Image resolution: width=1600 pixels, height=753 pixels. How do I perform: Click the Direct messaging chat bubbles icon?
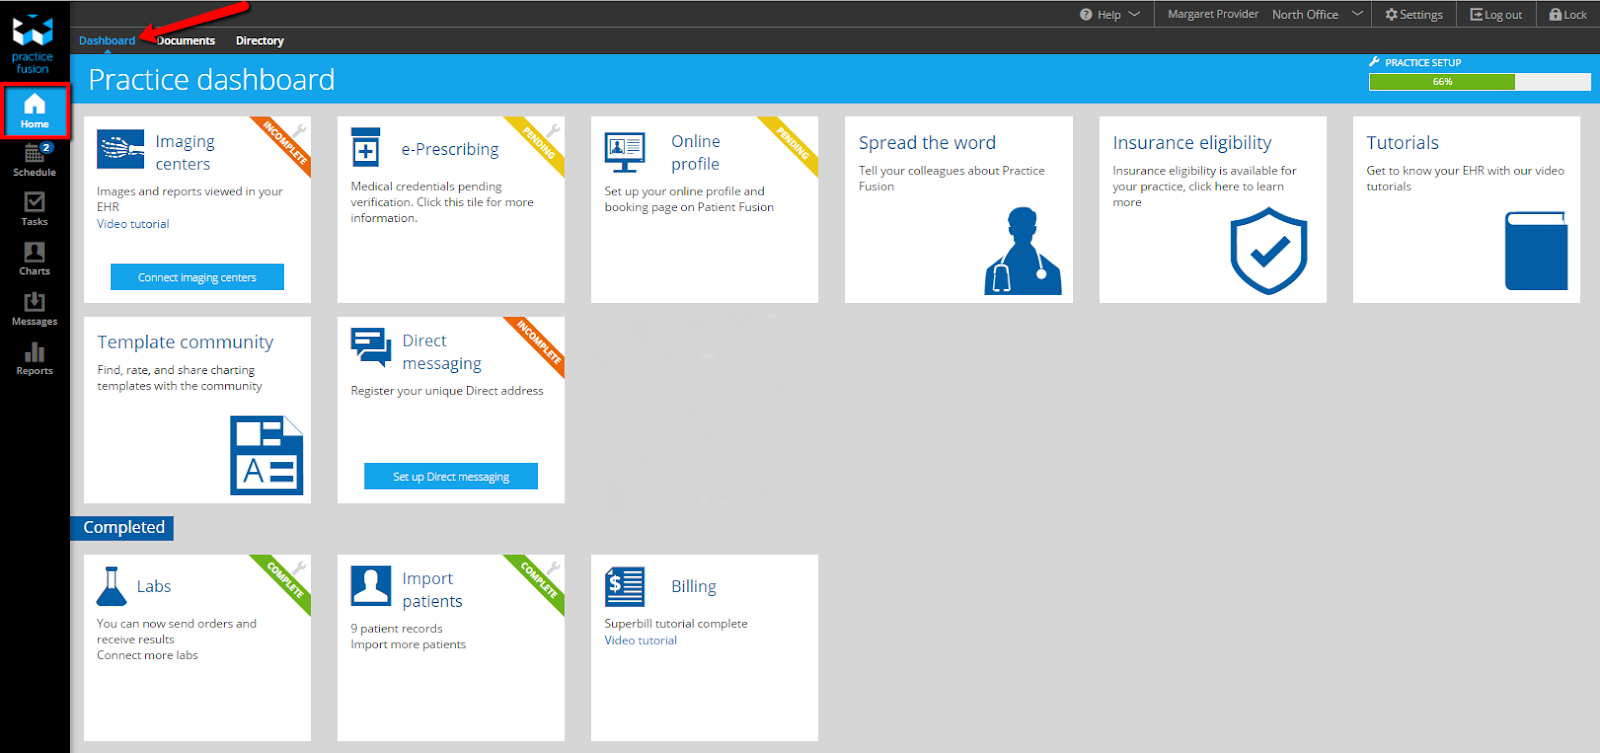pyautogui.click(x=371, y=348)
